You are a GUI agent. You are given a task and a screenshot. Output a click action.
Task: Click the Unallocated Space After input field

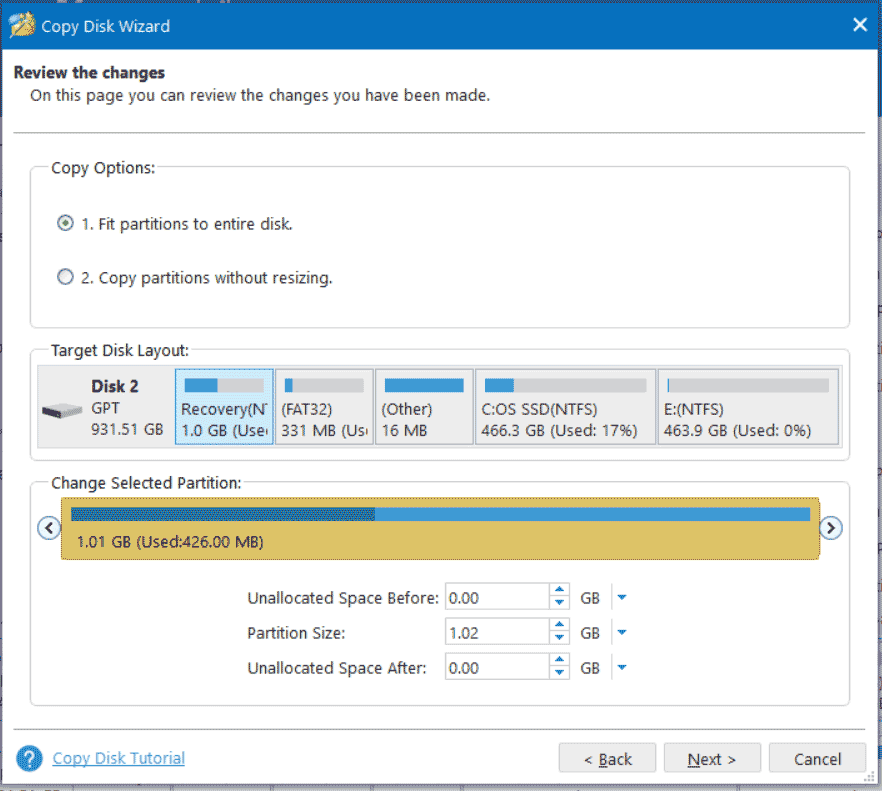[x=497, y=667]
